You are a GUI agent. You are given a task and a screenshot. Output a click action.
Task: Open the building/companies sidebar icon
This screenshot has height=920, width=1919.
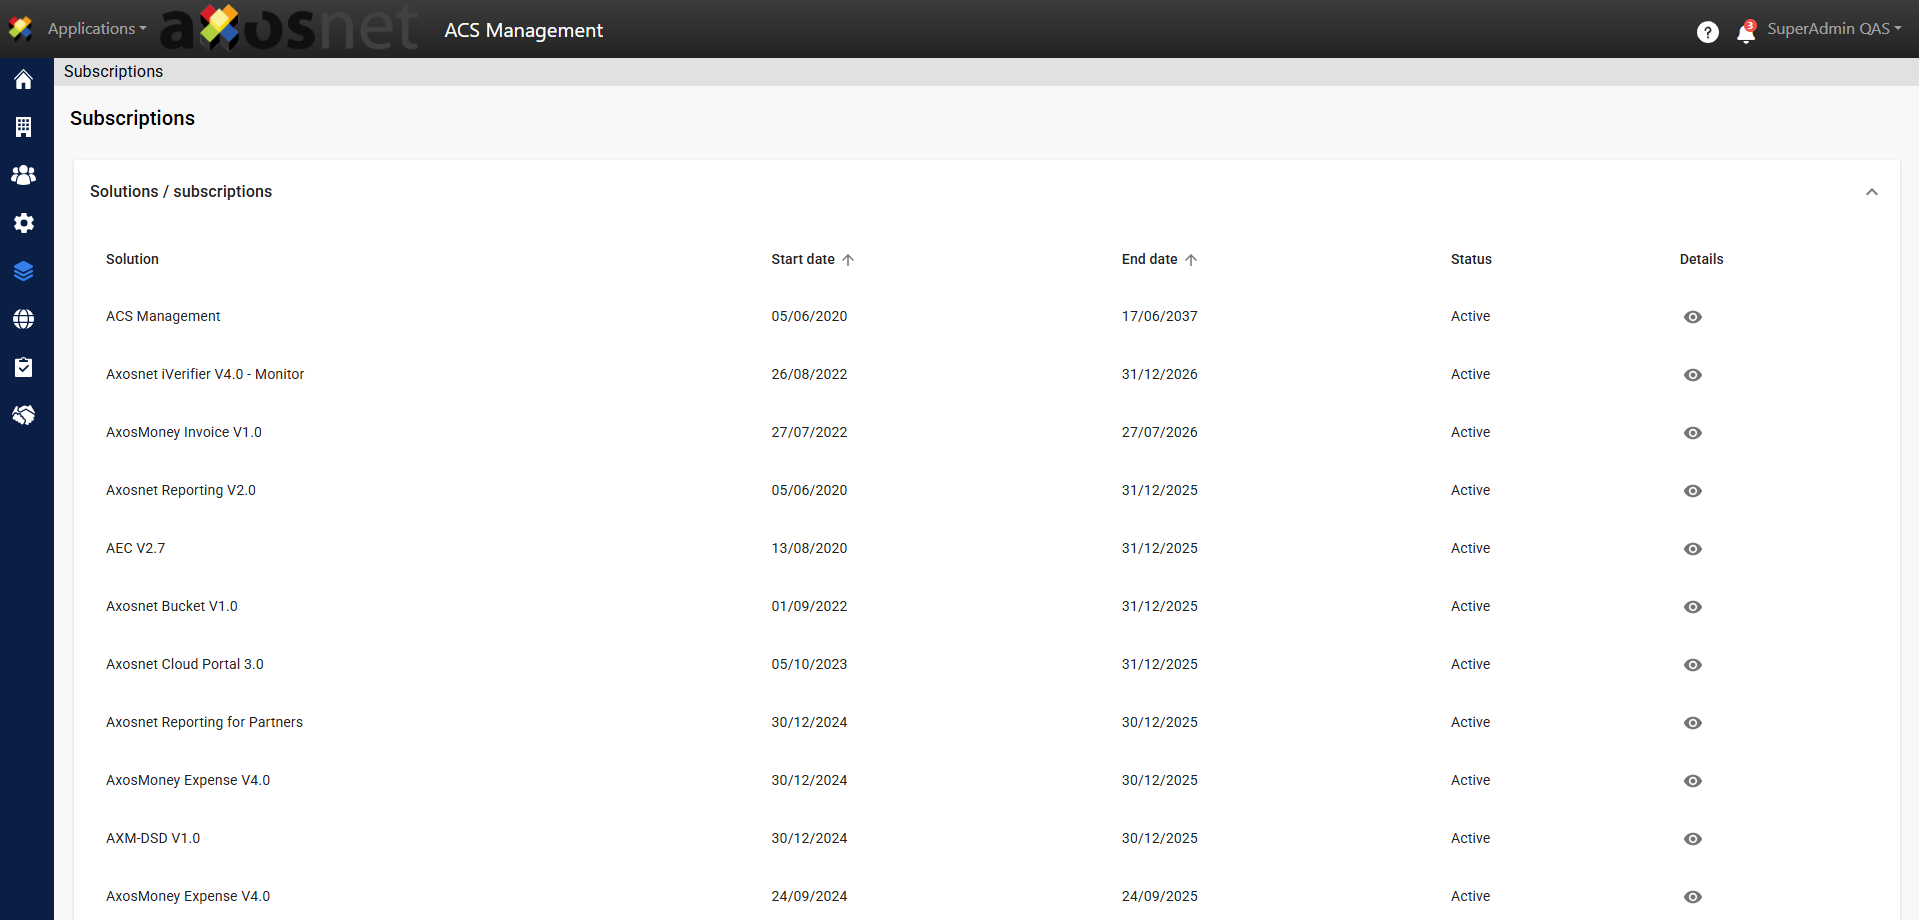(23, 127)
